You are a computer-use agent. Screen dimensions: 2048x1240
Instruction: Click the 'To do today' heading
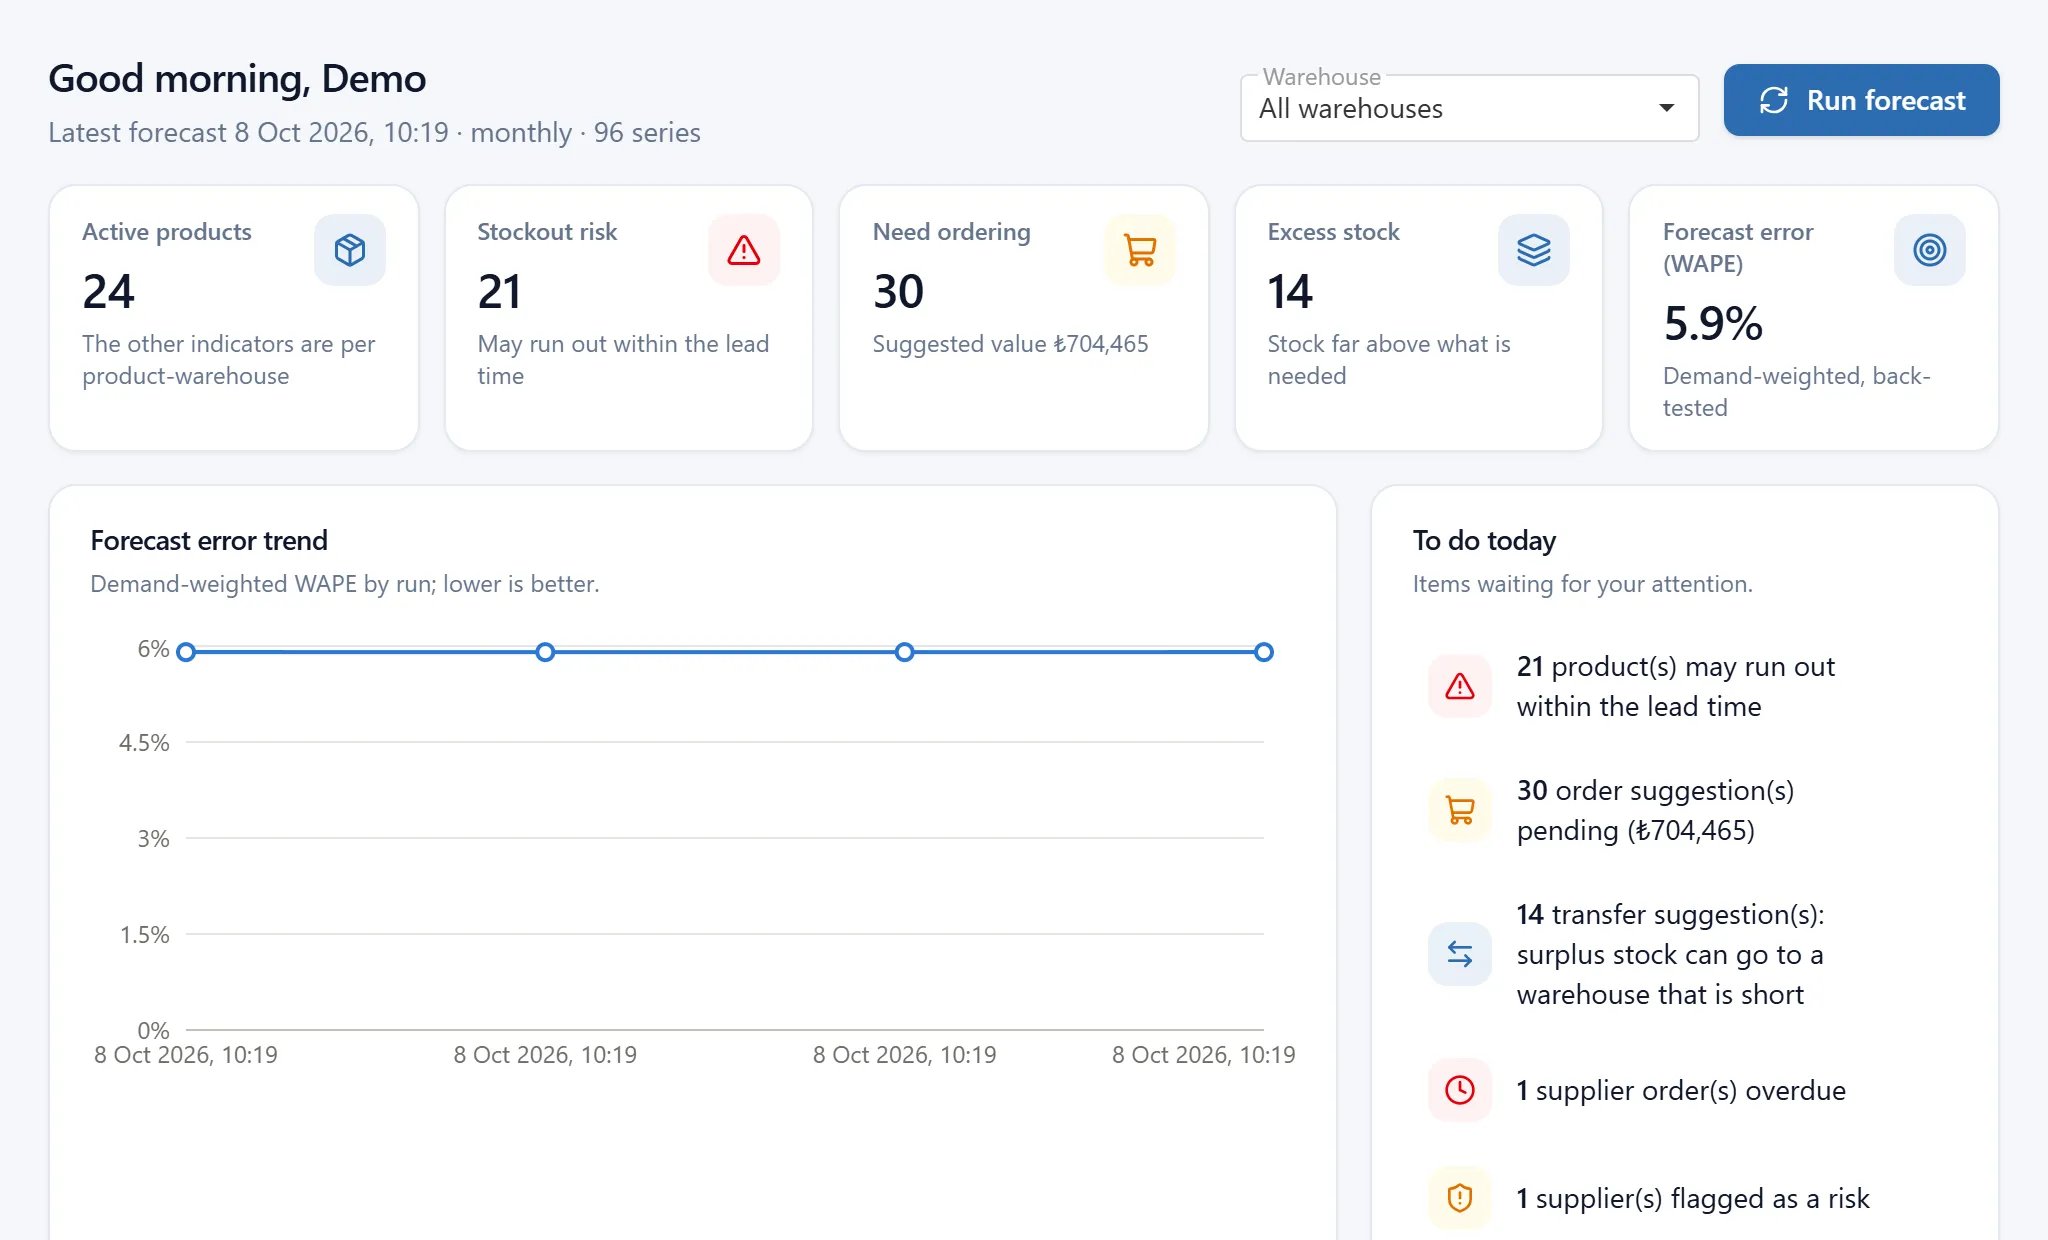point(1484,541)
